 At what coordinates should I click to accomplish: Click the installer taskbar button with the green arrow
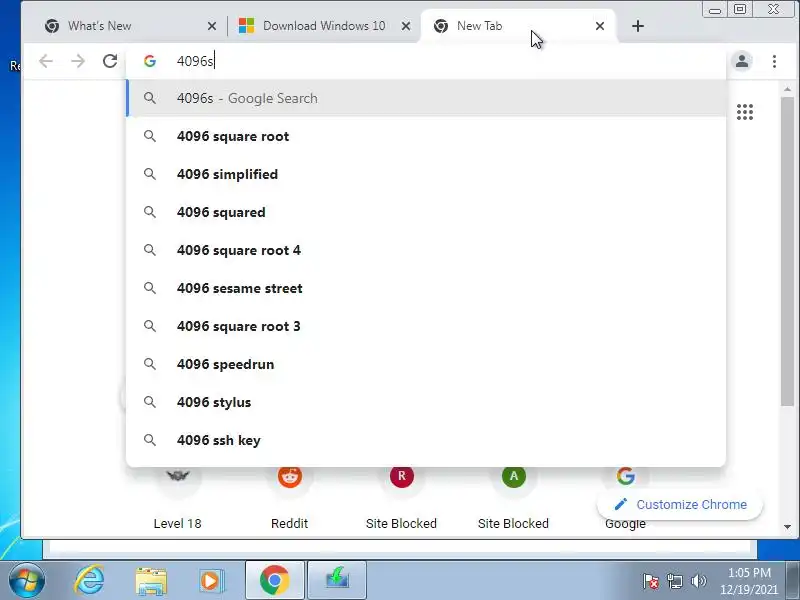(337, 580)
